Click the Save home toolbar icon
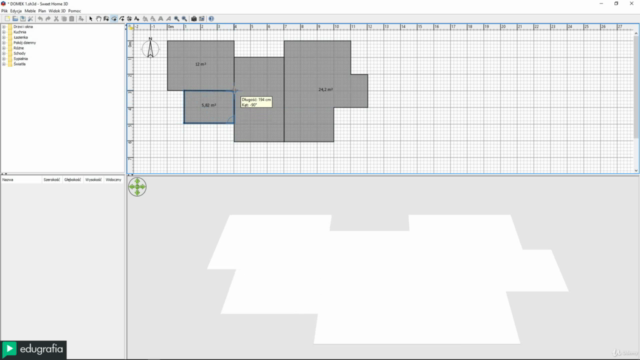The width and height of the screenshot is (640, 360). point(23,19)
